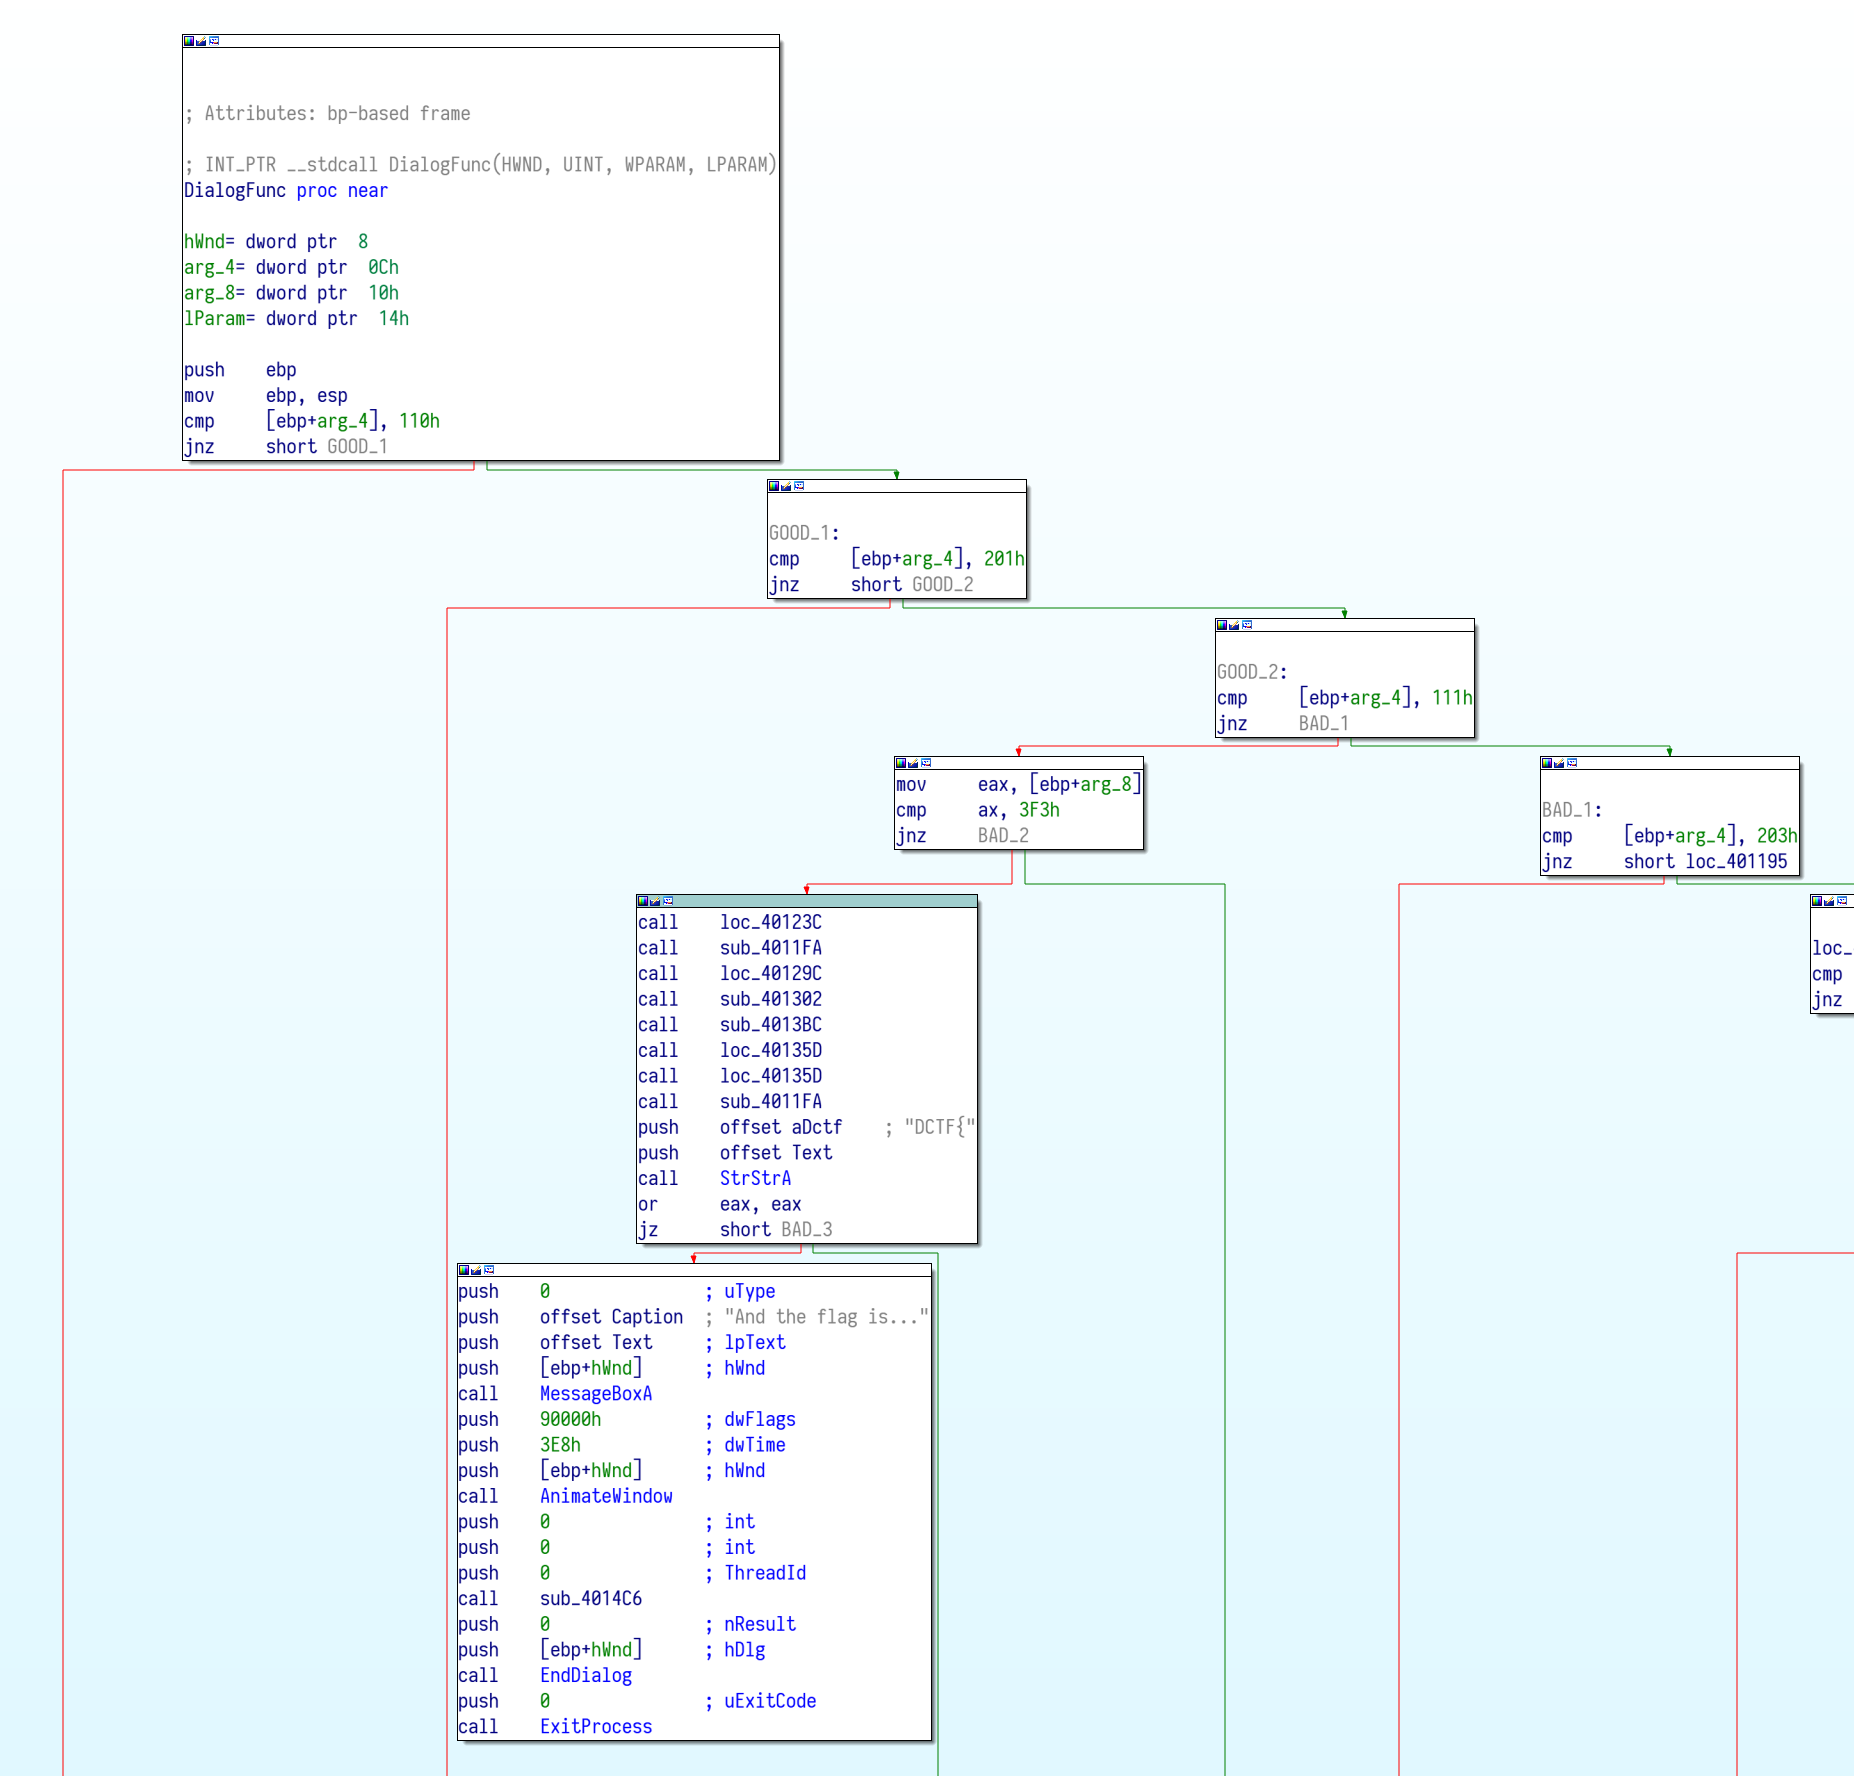The height and width of the screenshot is (1776, 1854).
Task: Select the highlighted title bar of StrStrA block
Action: click(820, 901)
